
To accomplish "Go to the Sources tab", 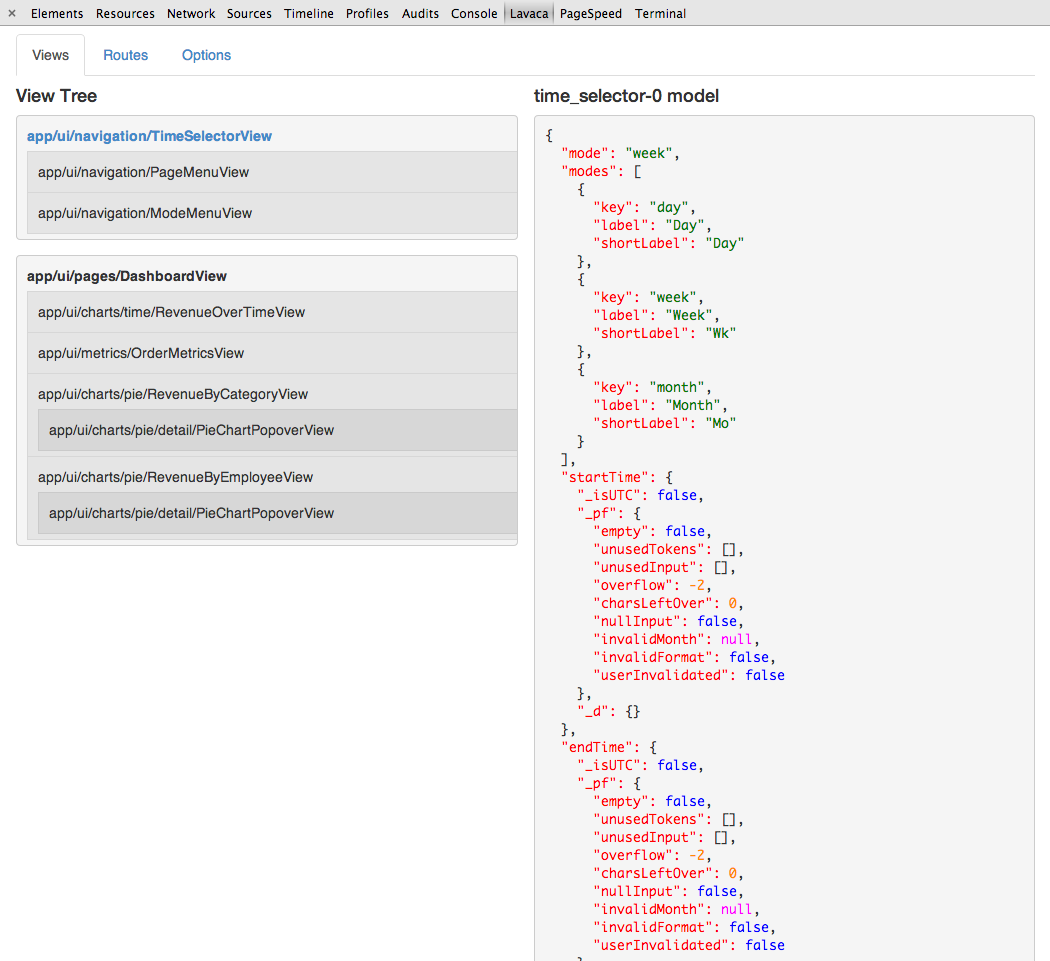I will pos(249,13).
